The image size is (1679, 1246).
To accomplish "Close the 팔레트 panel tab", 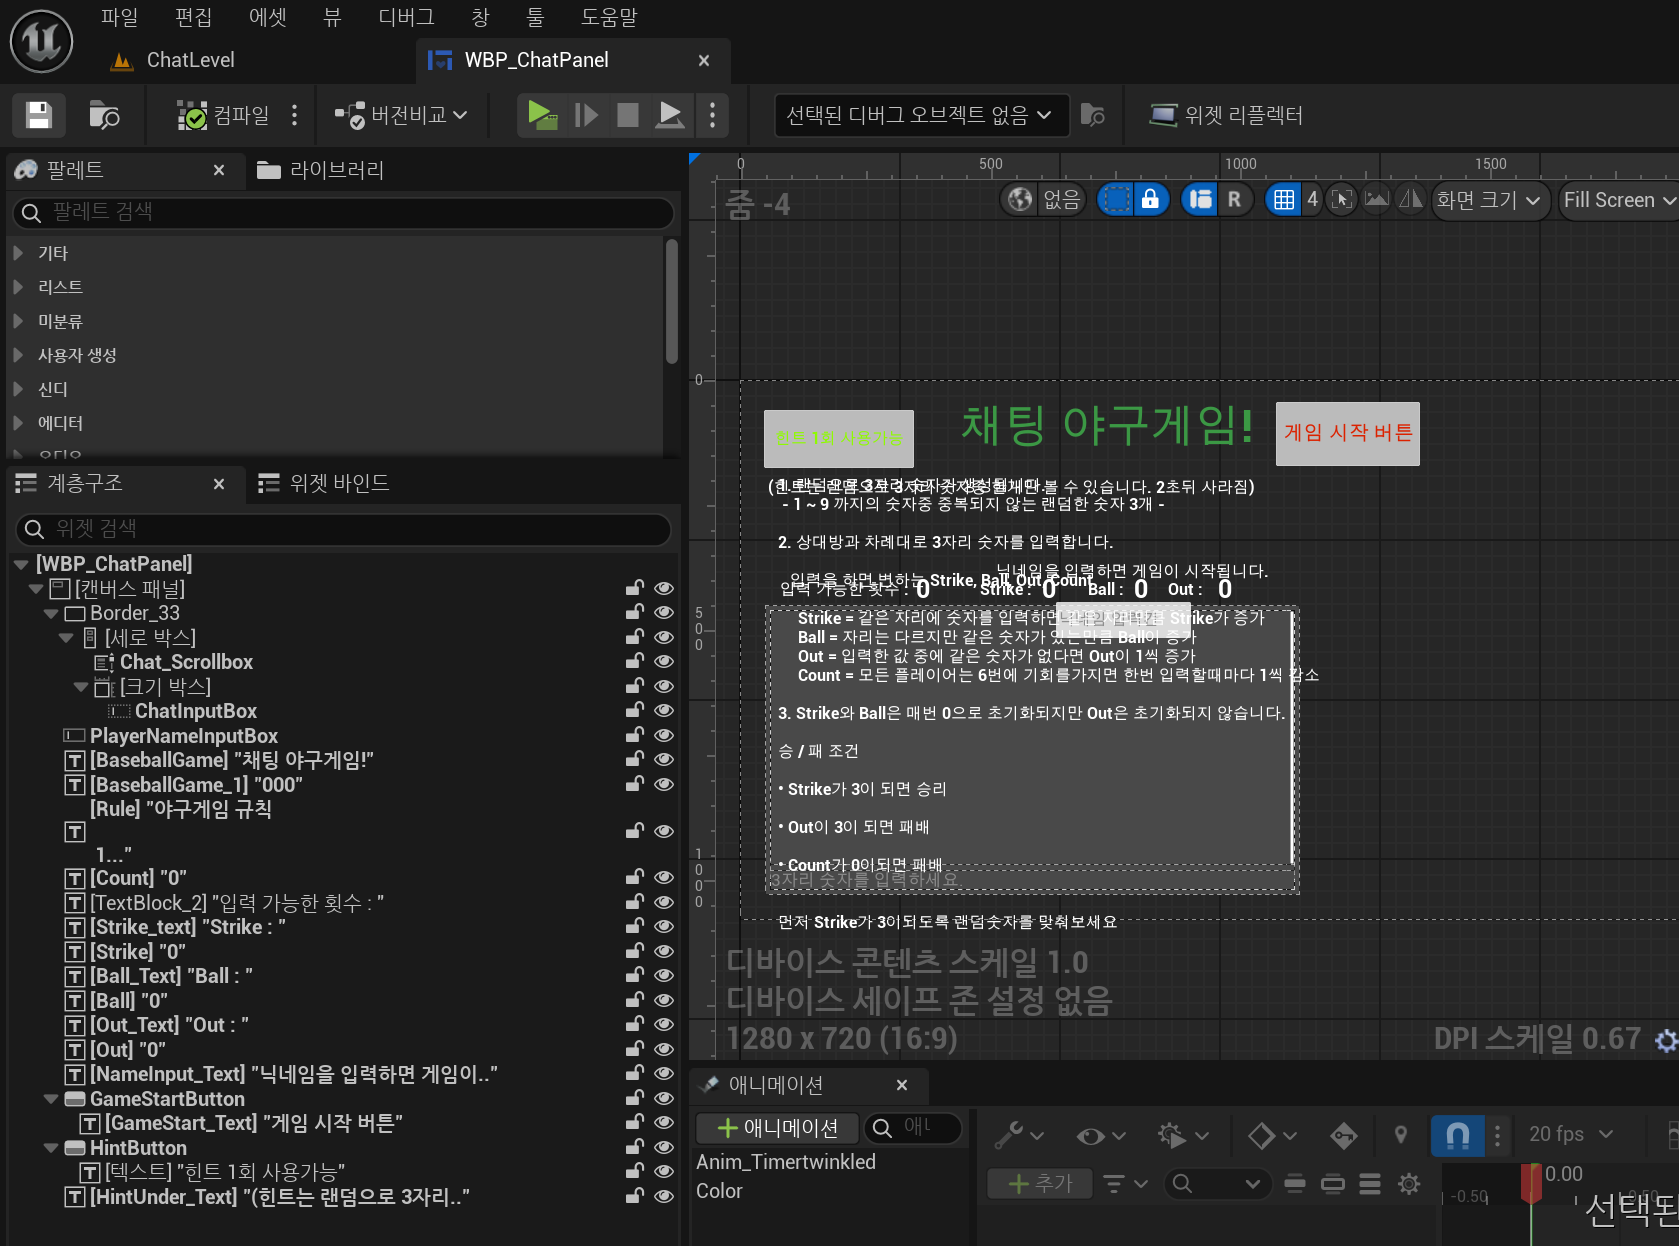I will (x=219, y=170).
